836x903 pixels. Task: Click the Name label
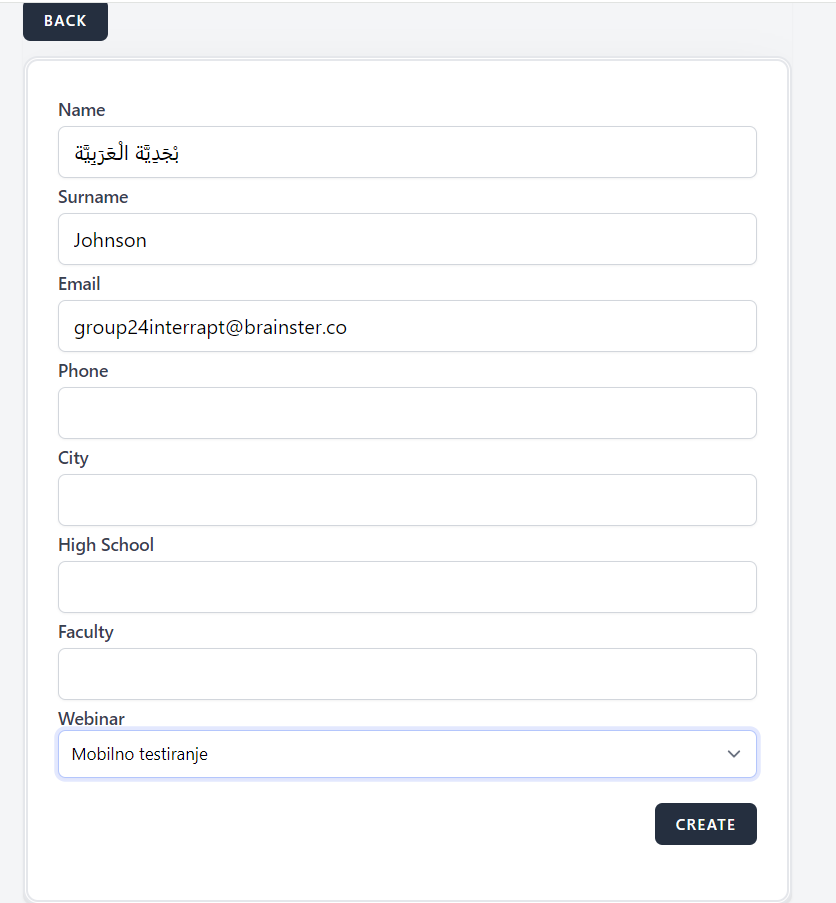point(82,110)
